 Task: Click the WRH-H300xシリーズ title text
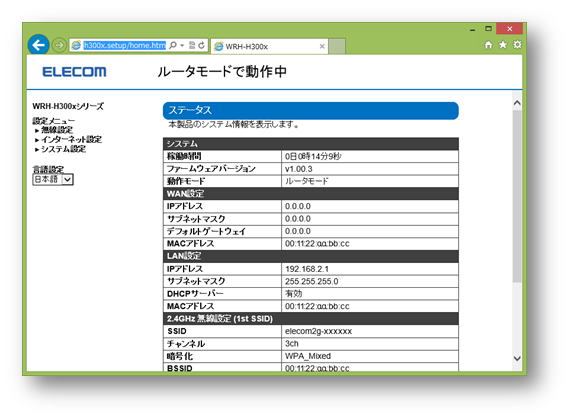[x=68, y=106]
